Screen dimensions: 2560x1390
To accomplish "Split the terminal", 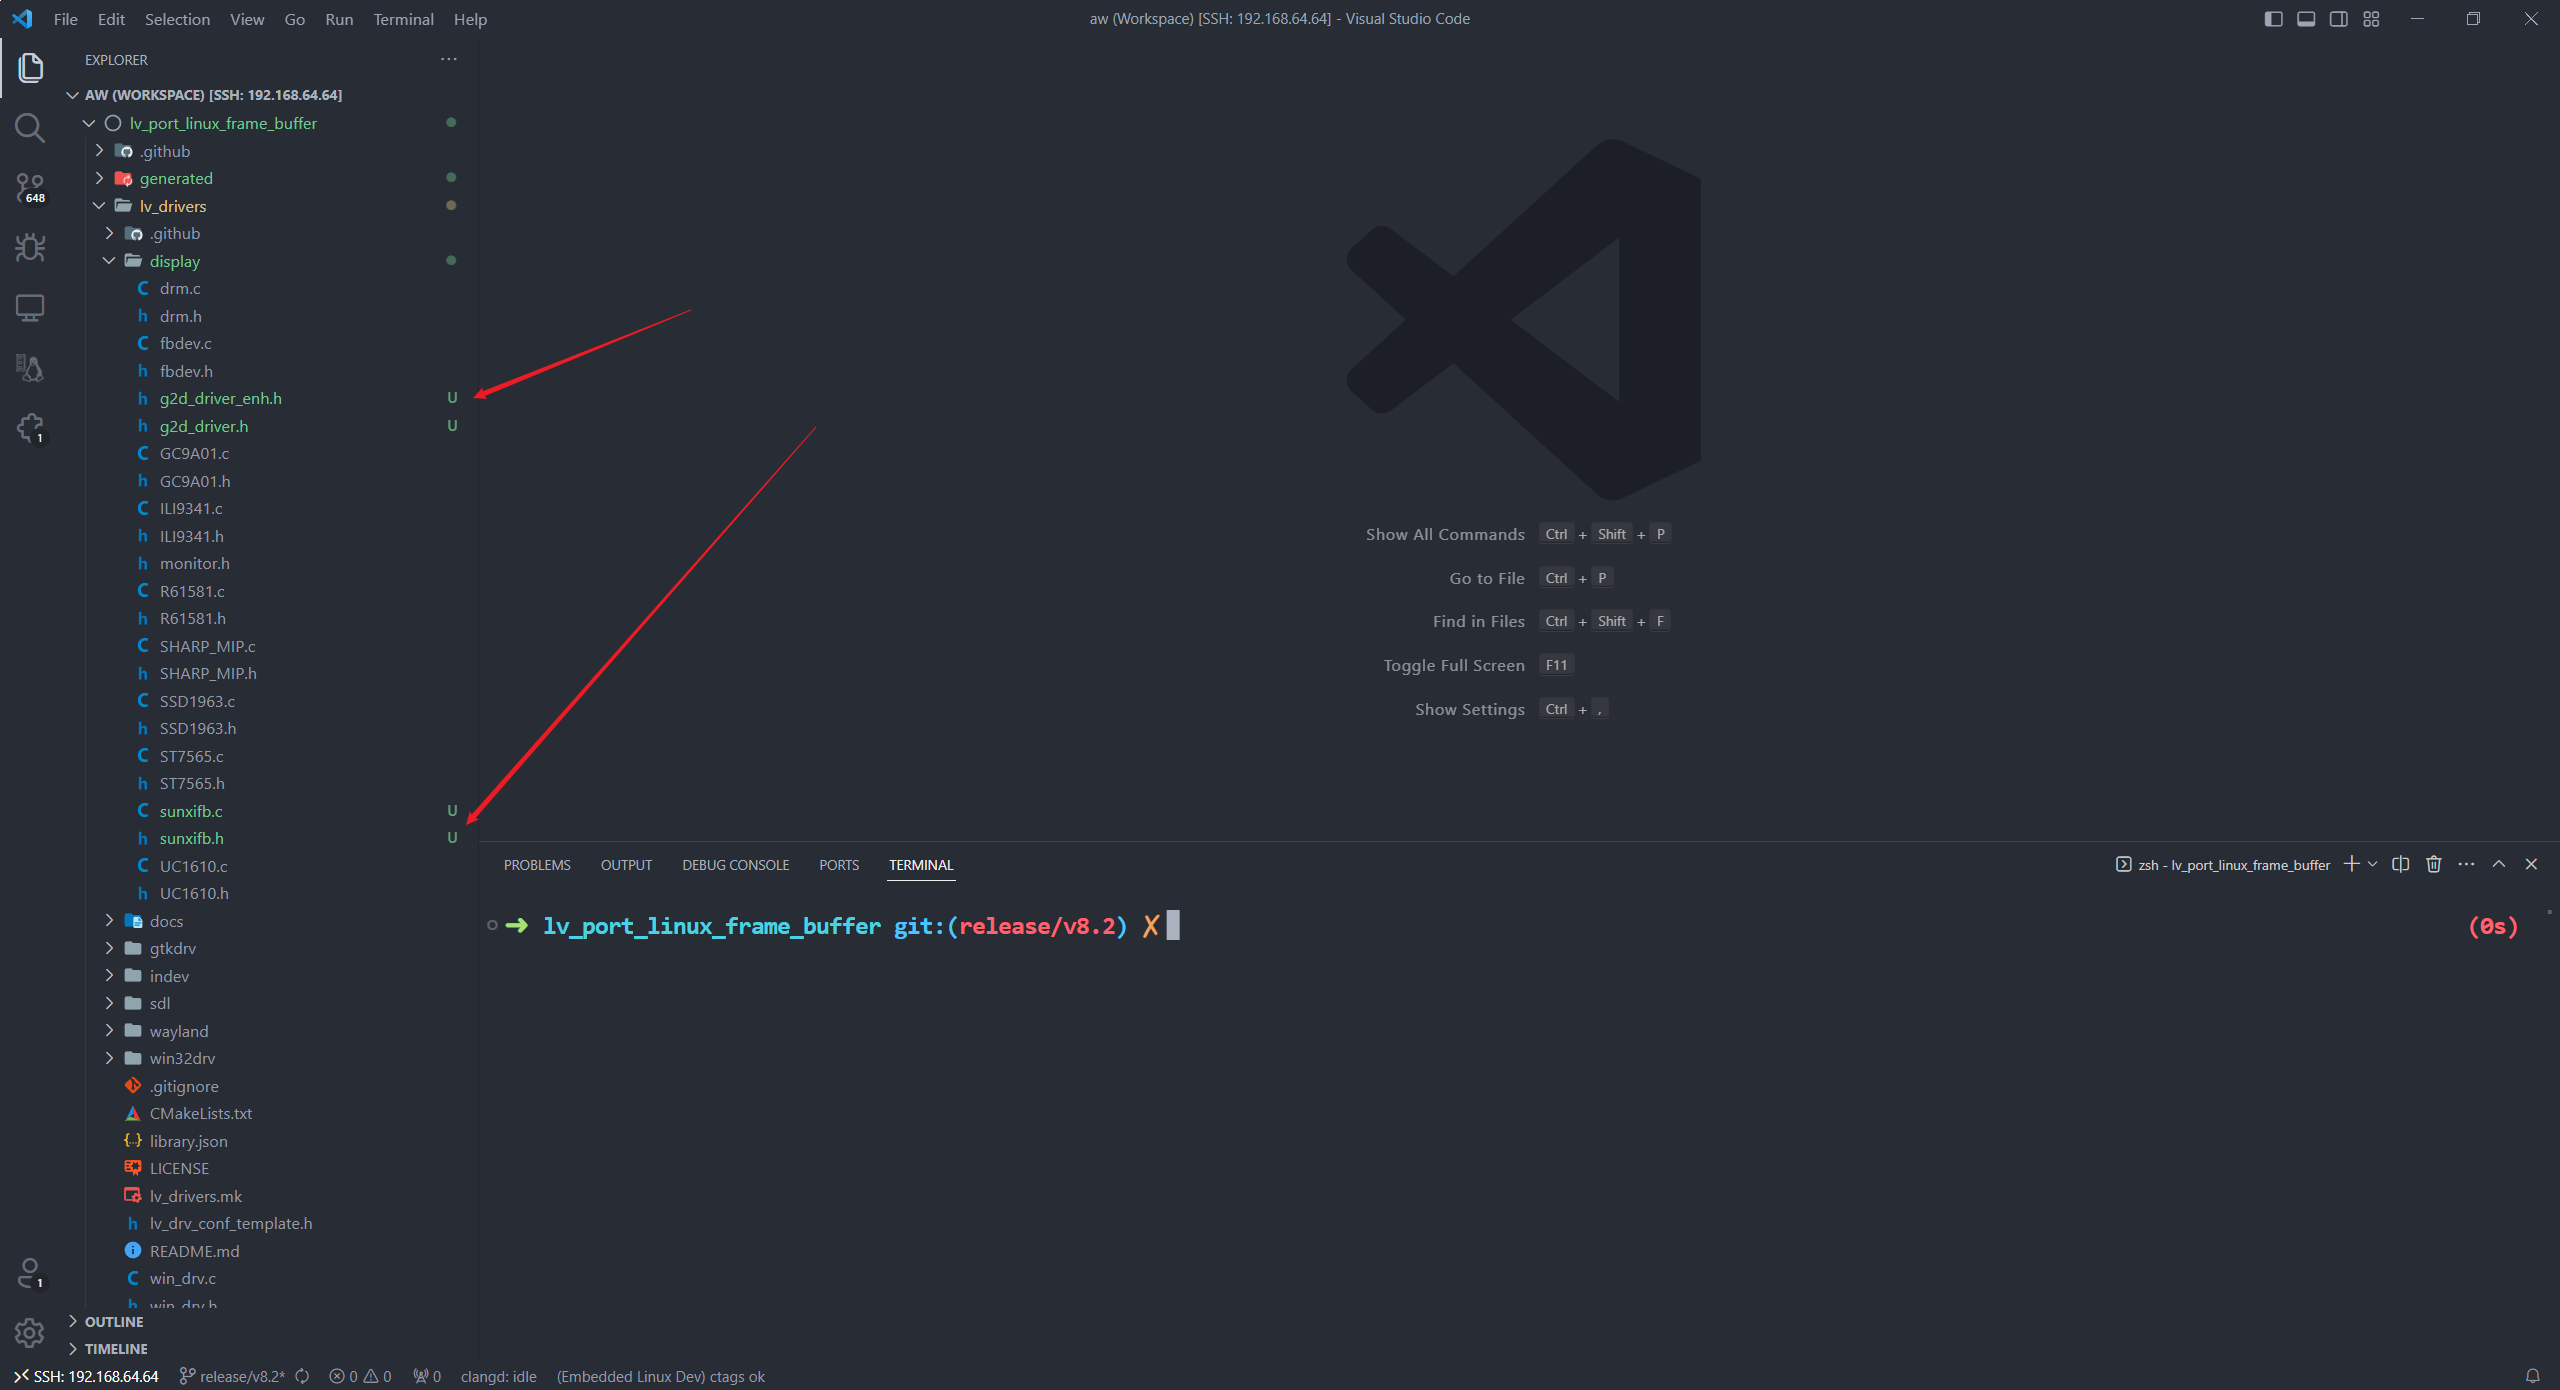I will point(2400,864).
